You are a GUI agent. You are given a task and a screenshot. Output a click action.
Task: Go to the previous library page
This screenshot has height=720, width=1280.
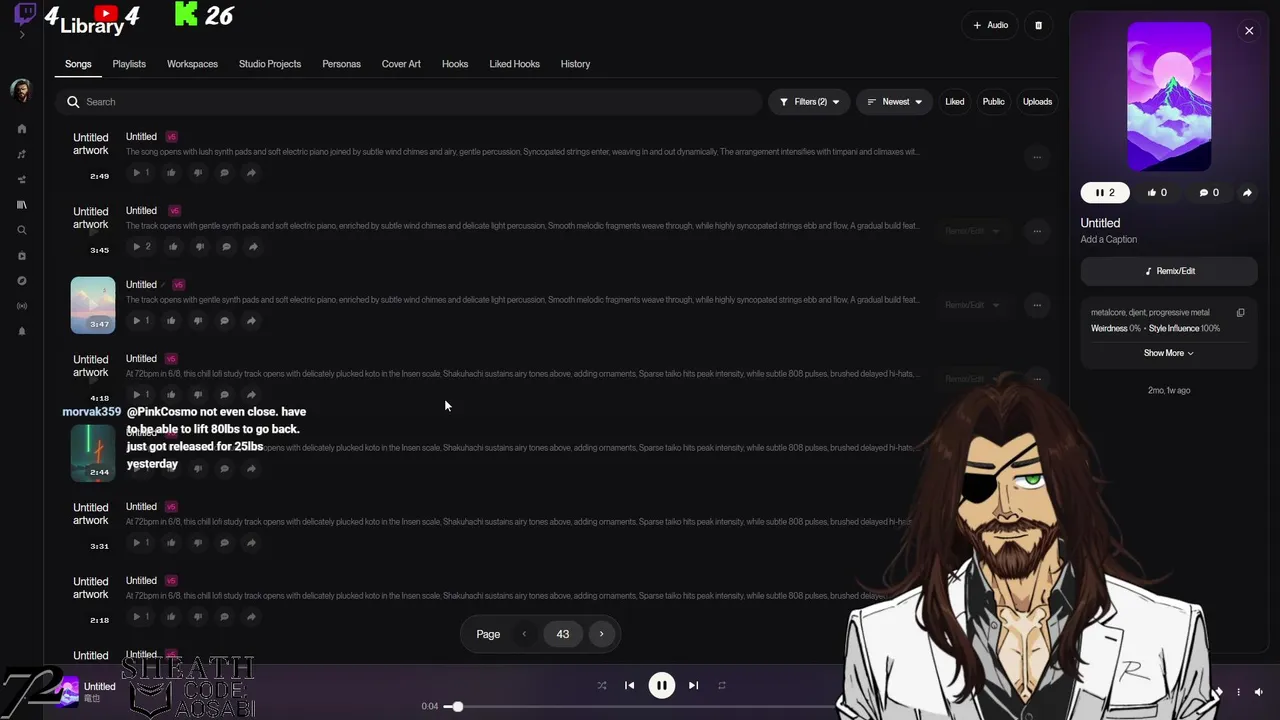(524, 634)
